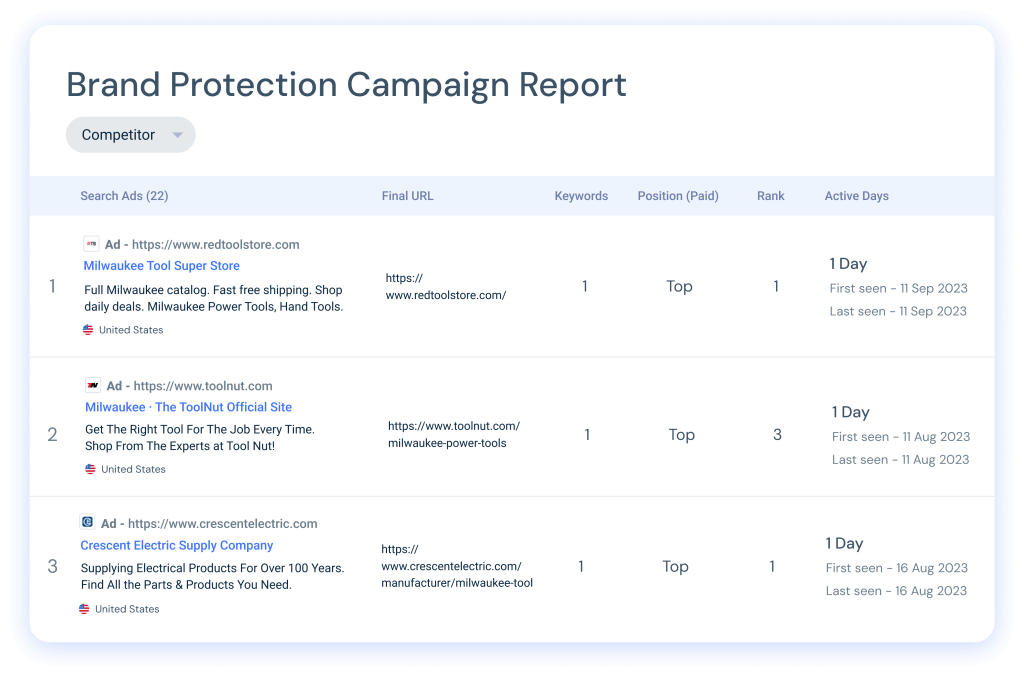Image resolution: width=1024 pixels, height=676 pixels.
Task: Click '1 Day' in redtoolstore row
Action: point(848,264)
